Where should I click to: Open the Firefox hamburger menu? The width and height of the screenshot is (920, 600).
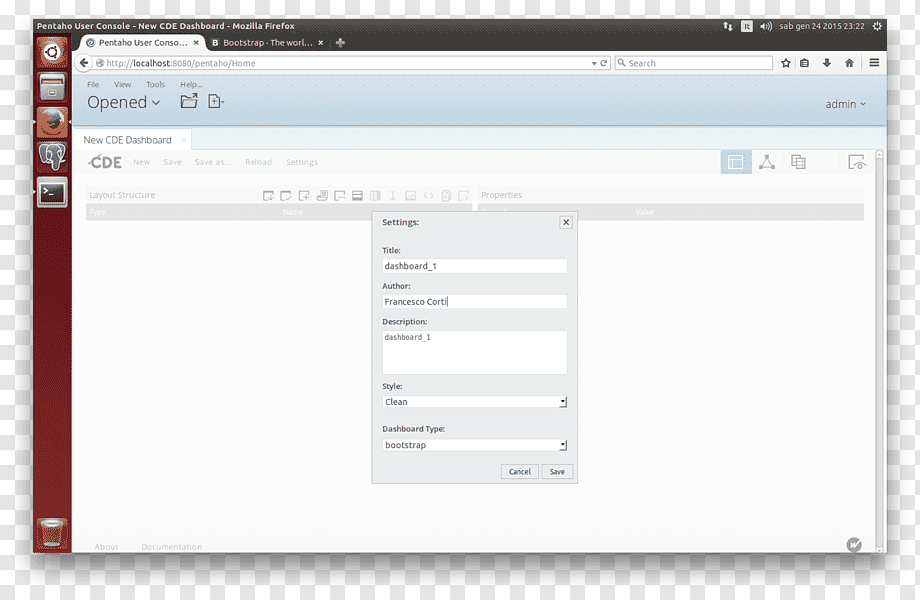point(874,63)
